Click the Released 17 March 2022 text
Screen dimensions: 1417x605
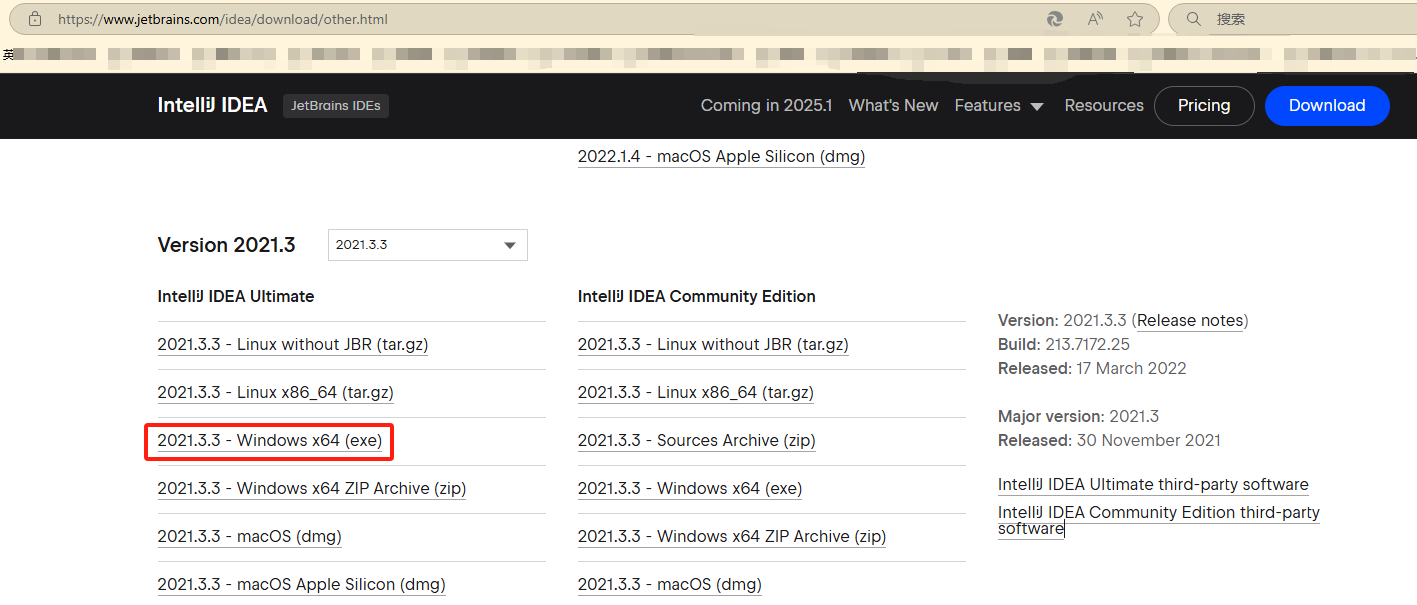[x=1092, y=369]
